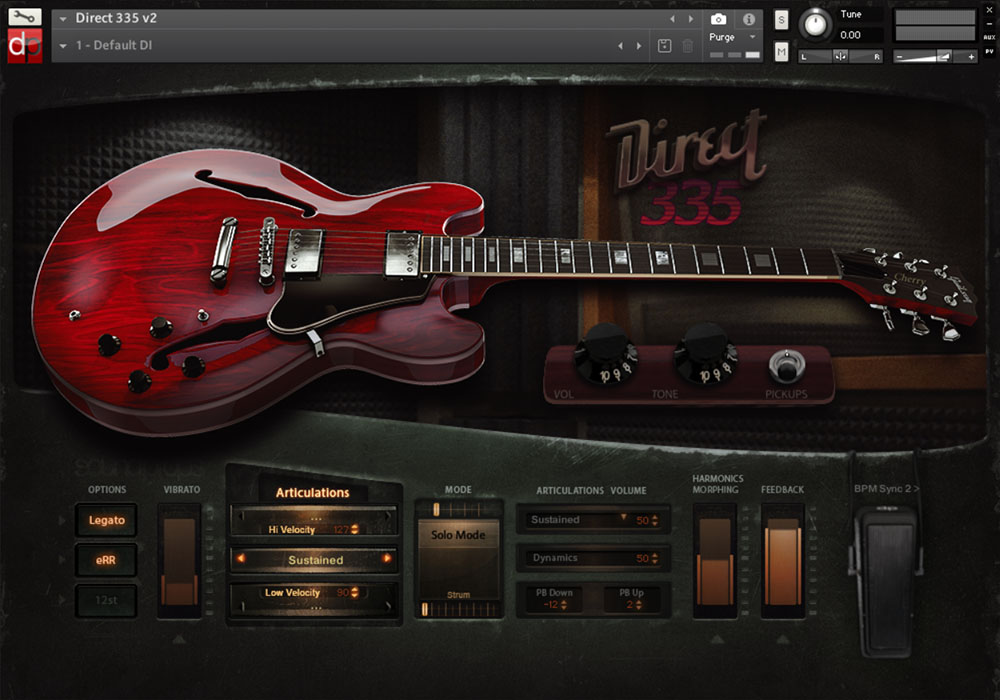Click the VIBRATO slider
This screenshot has width=1000, height=700.
point(179,561)
